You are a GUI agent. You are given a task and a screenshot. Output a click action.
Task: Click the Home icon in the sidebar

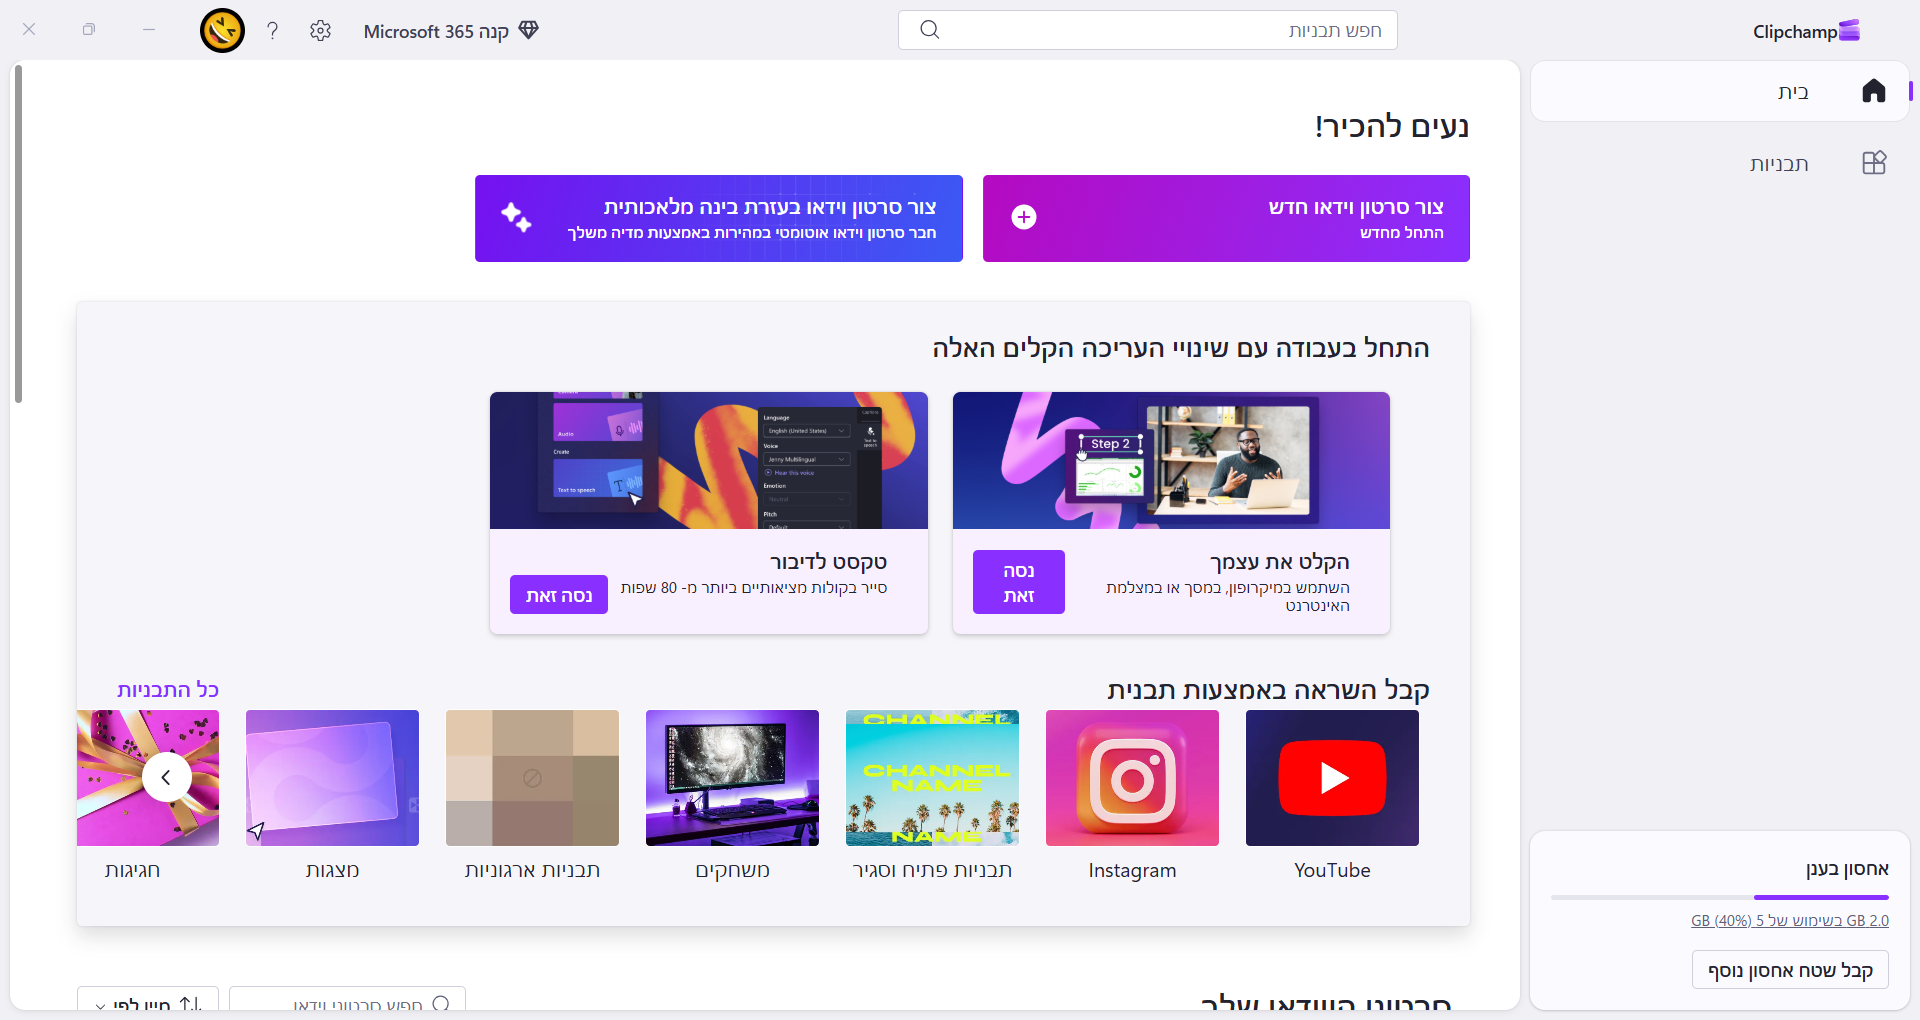click(1873, 91)
